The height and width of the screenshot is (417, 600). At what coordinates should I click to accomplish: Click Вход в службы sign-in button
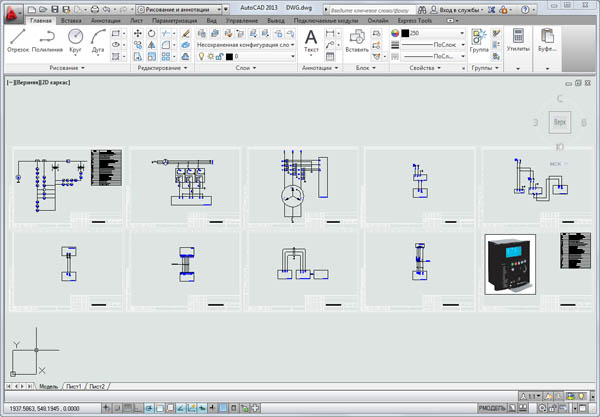tap(458, 10)
